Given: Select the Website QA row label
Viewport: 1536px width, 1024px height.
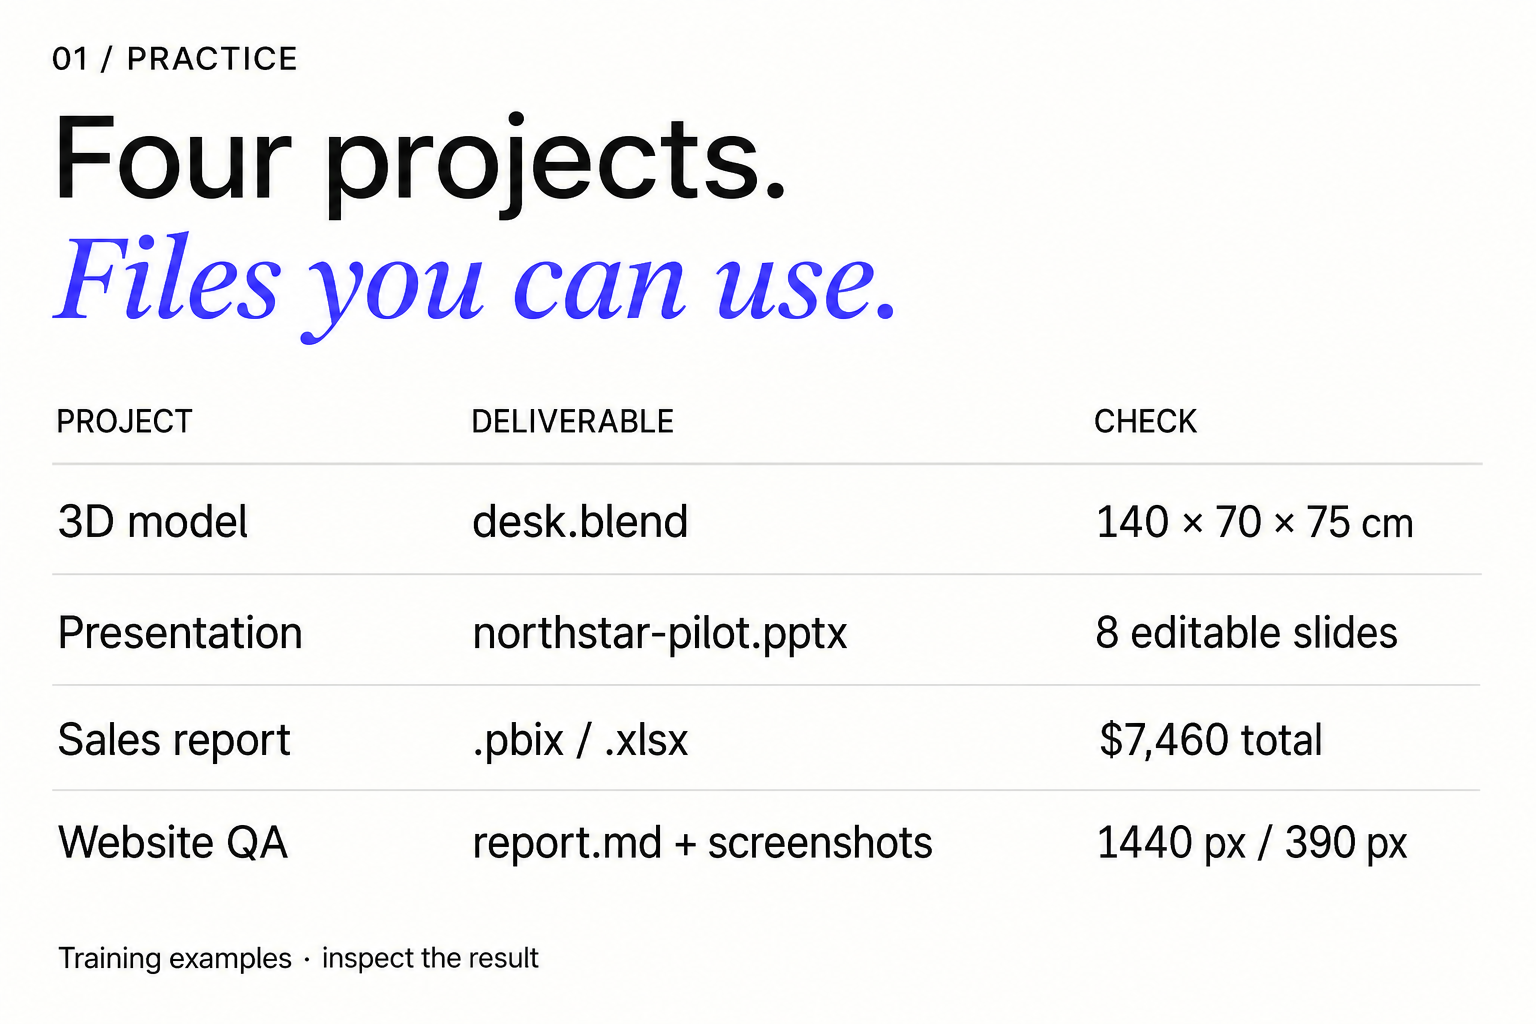Looking at the screenshot, I should click(x=173, y=843).
